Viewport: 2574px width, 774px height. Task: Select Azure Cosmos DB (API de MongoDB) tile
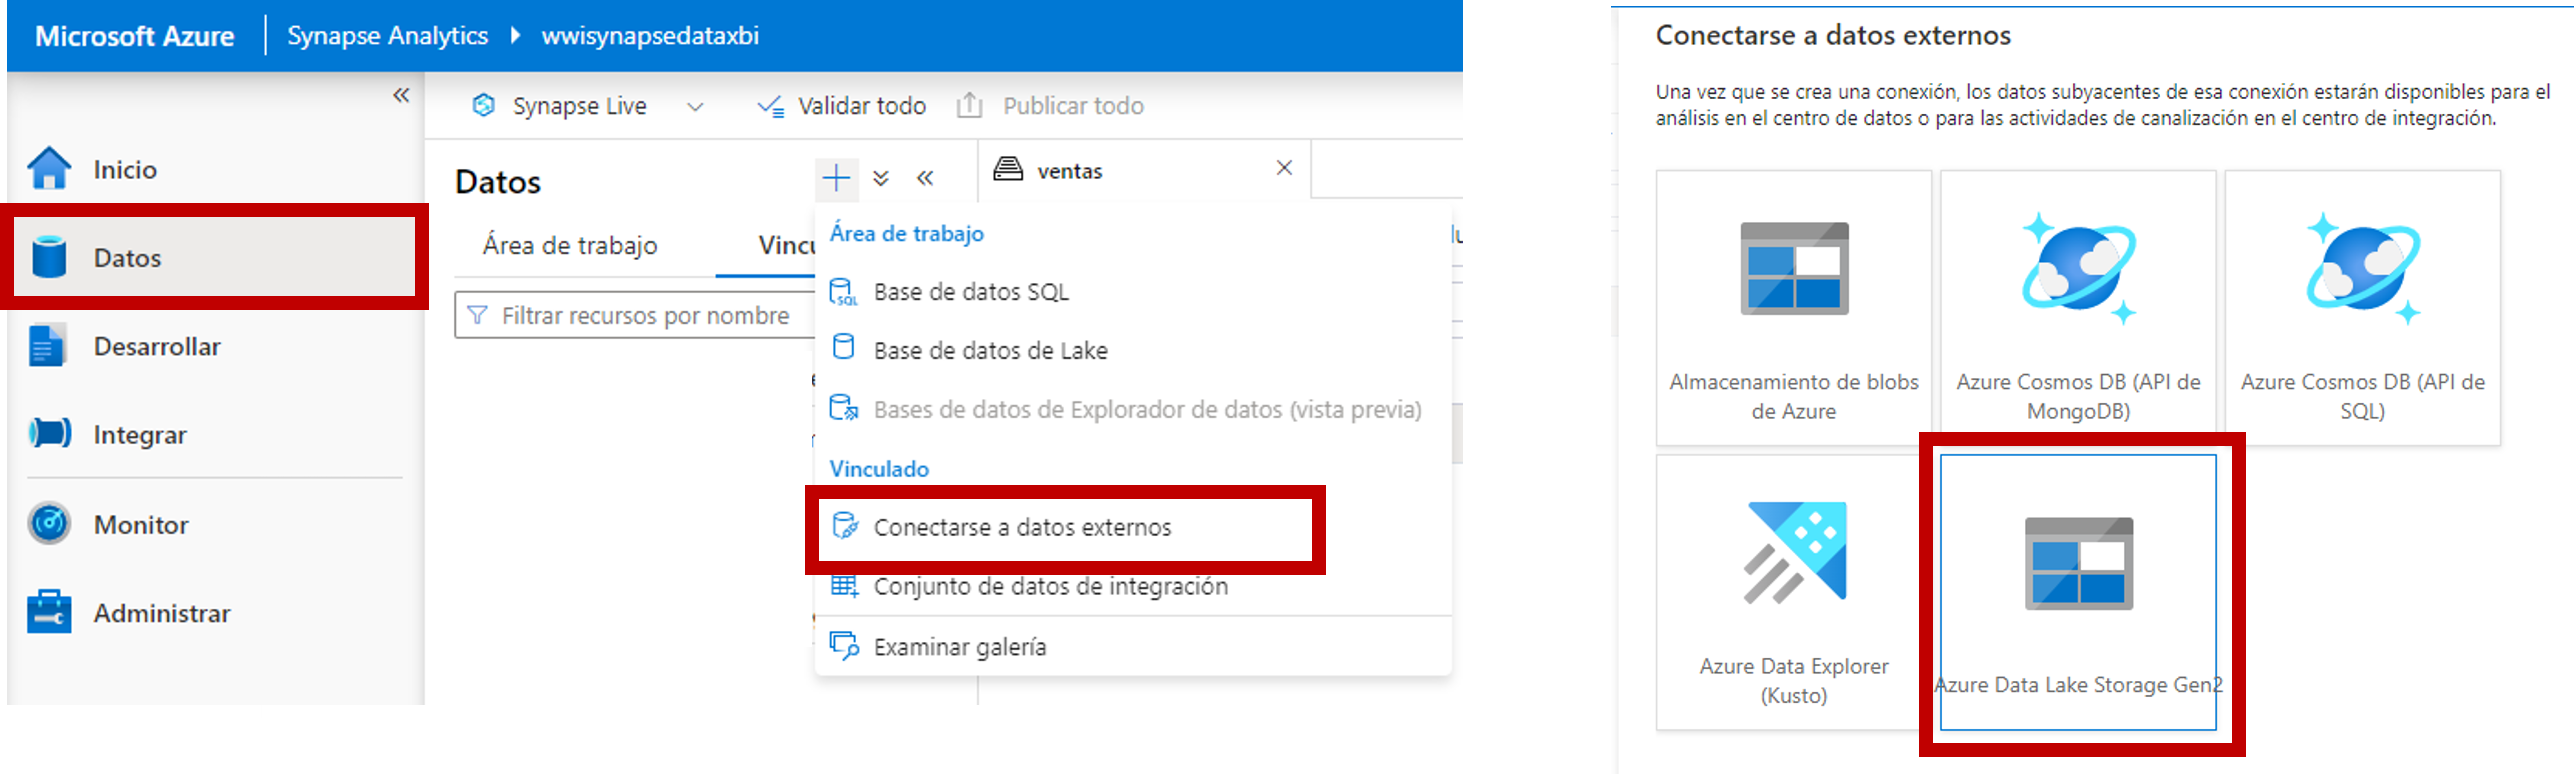[2077, 307]
